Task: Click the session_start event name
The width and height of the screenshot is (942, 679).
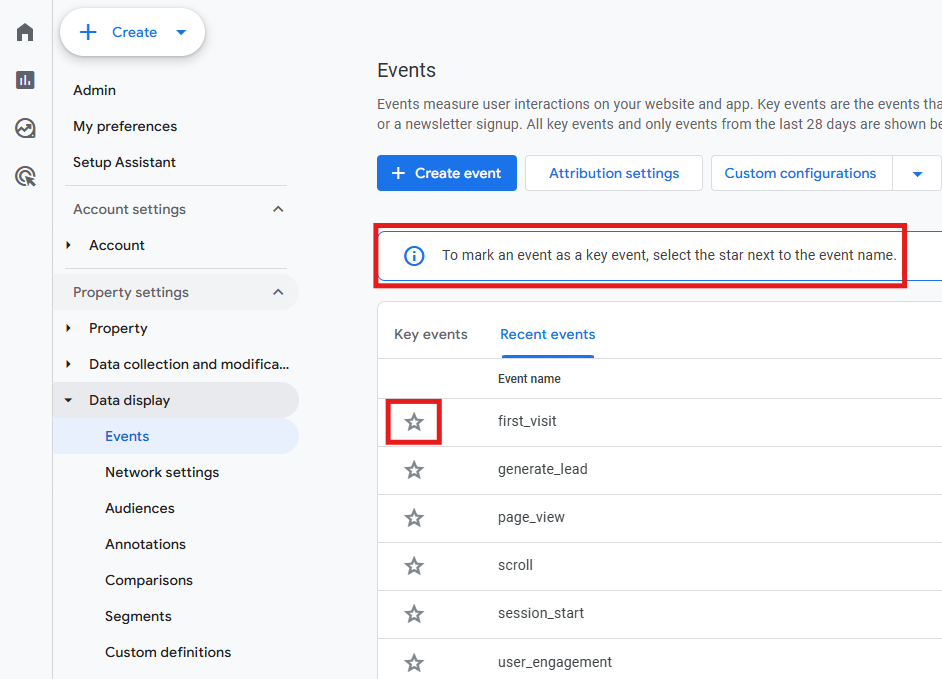Action: pyautogui.click(x=541, y=614)
